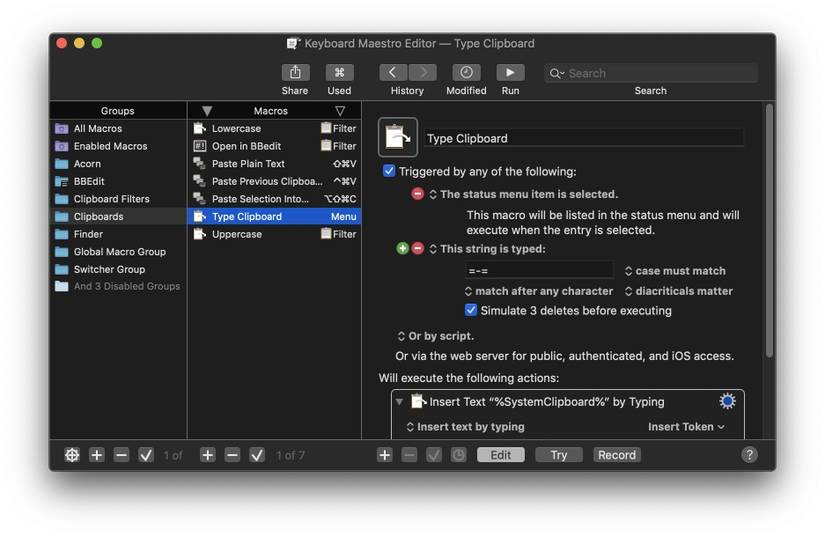This screenshot has height=536, width=825.
Task: Select the Type Clipboard macro row
Action: 275,217
